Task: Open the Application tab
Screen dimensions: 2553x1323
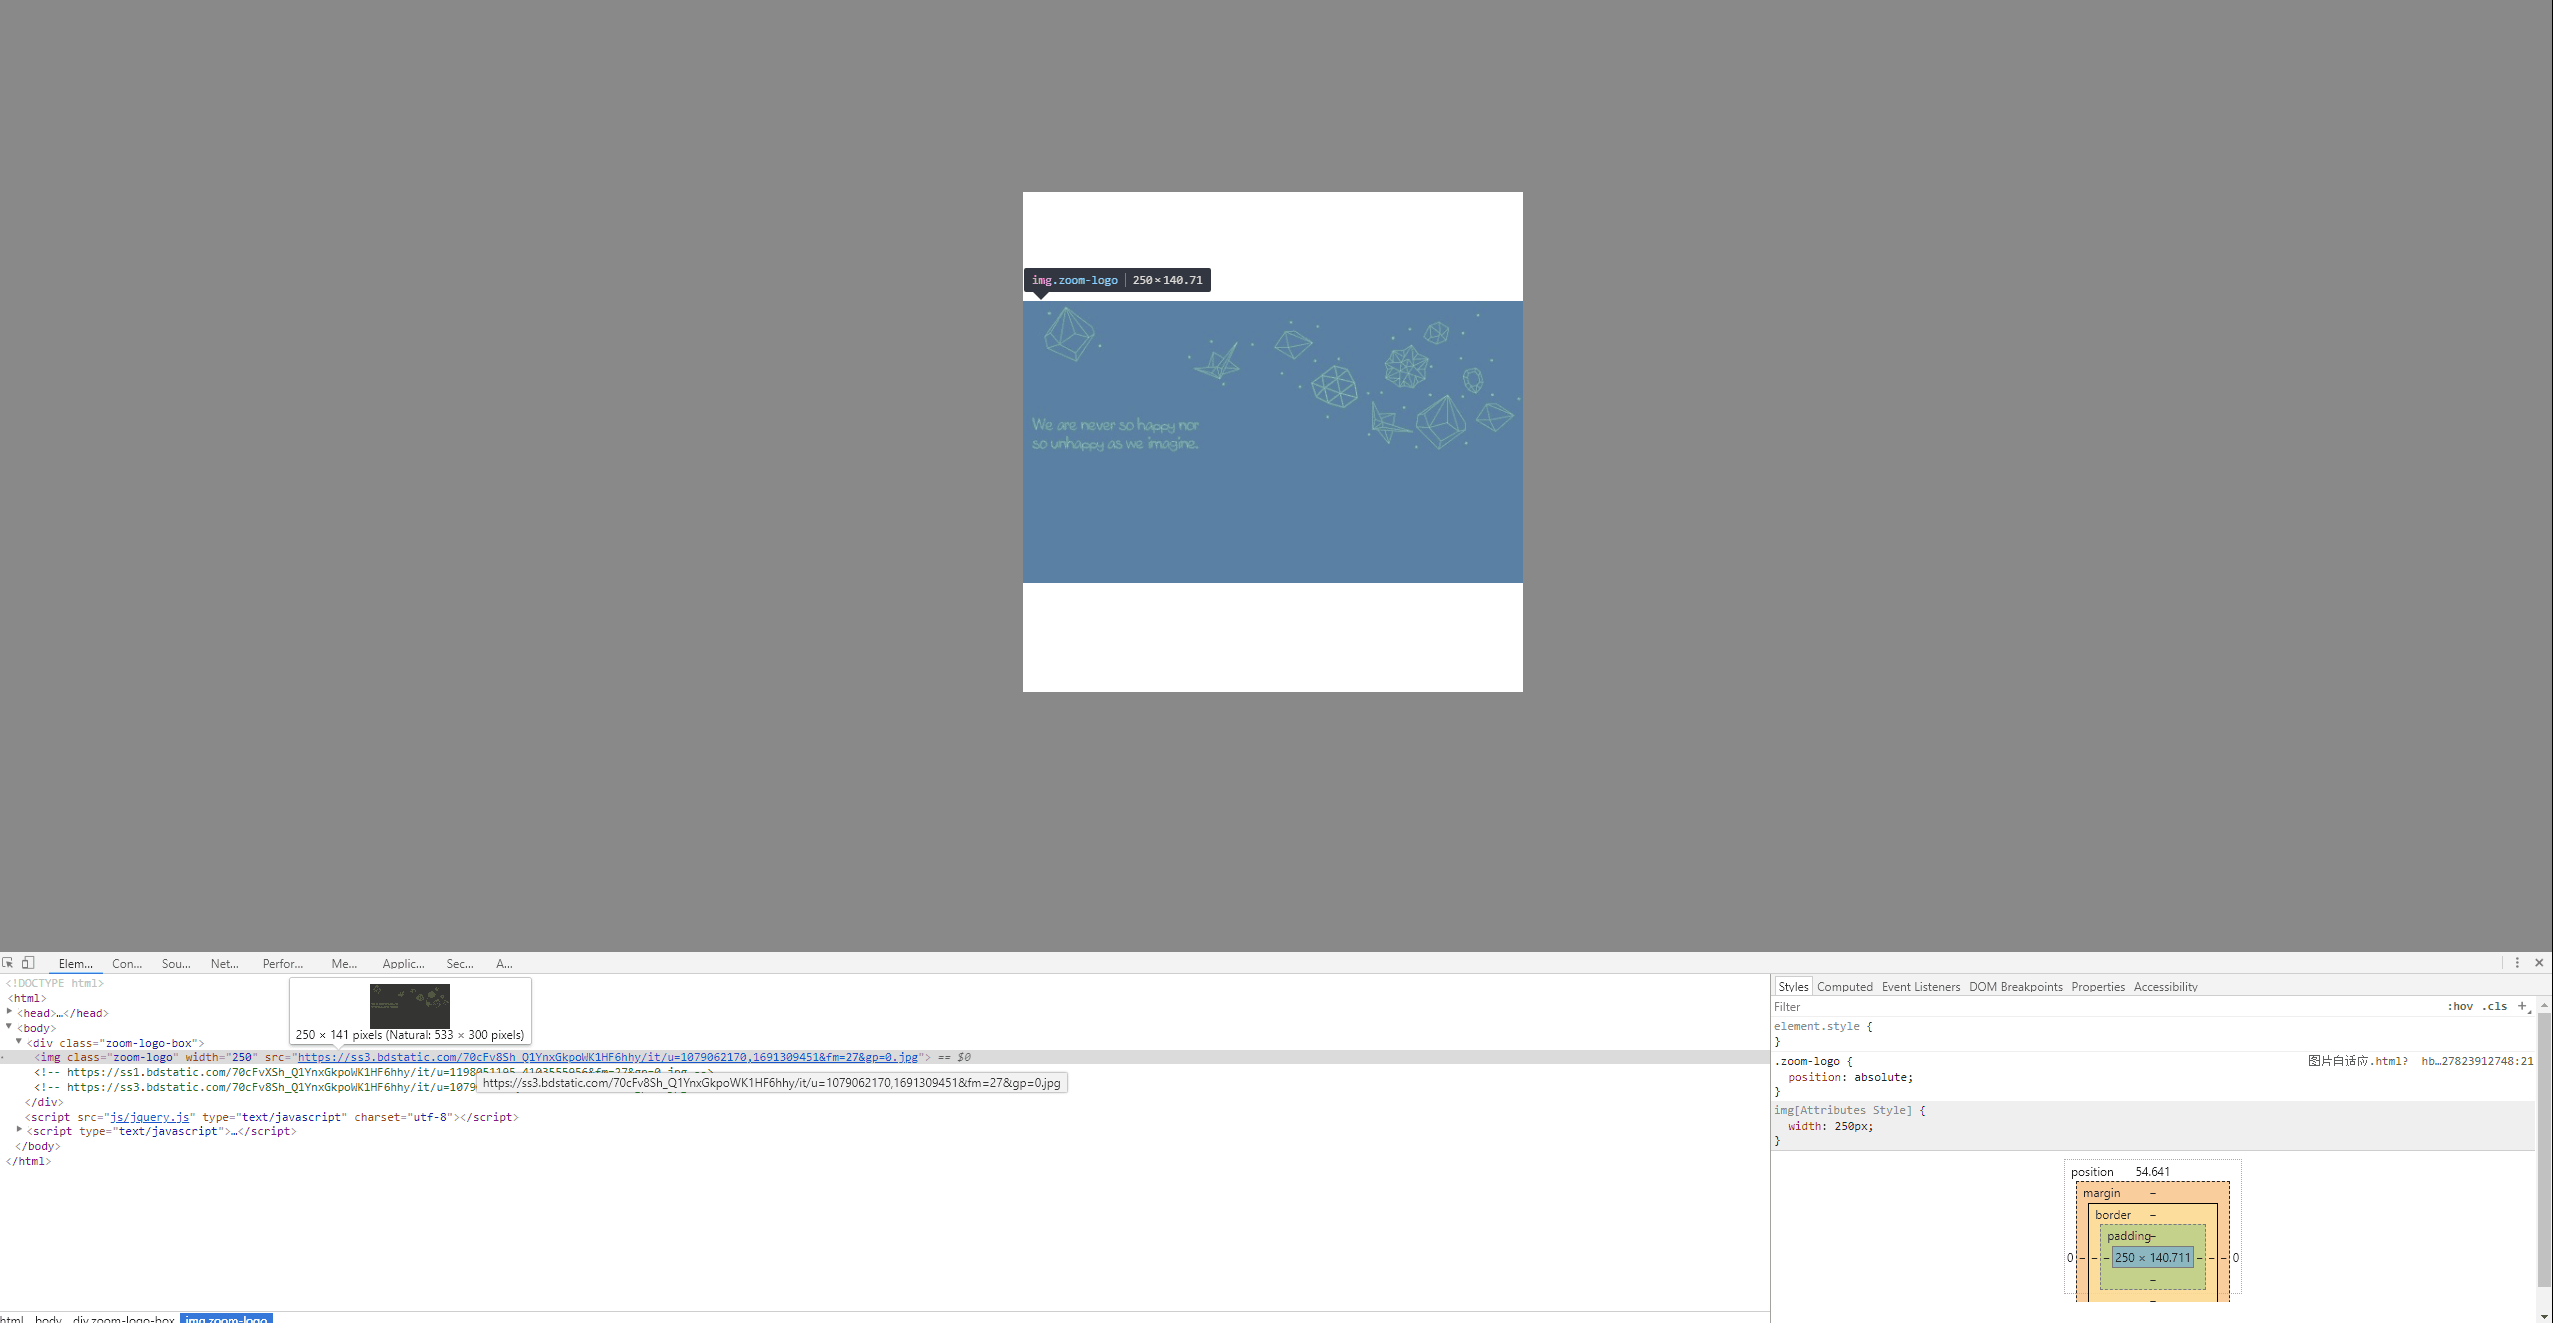Action: 403,964
